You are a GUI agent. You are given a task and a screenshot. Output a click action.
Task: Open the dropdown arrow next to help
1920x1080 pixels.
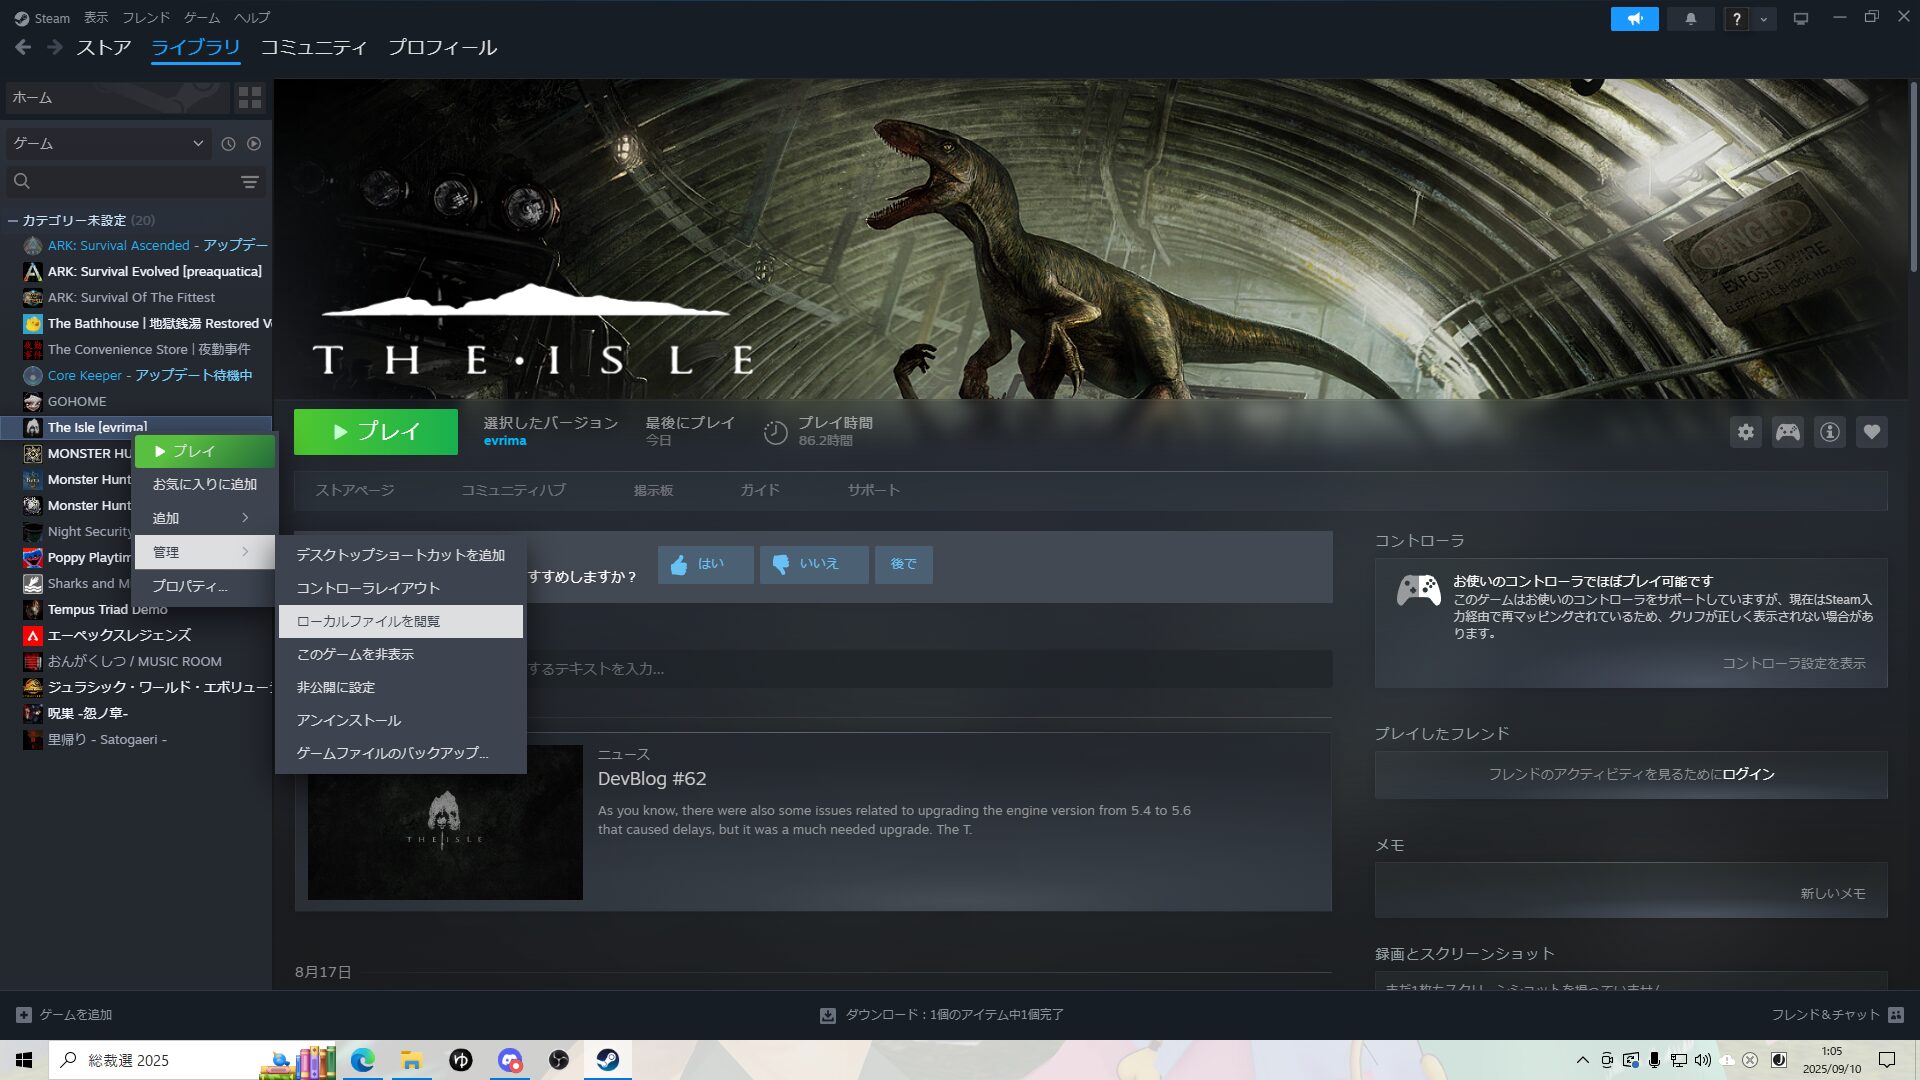[1763, 19]
